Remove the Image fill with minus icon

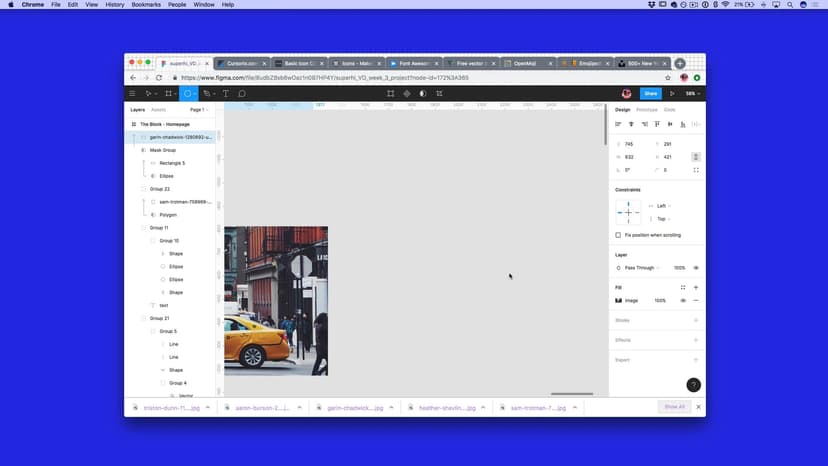[x=696, y=301]
